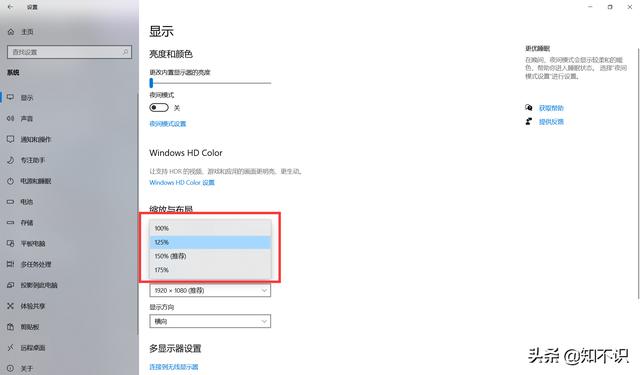Viewport: 640px width, 375px height.
Task: Open 通知和操作 notifications icon in sidebar
Action: [11, 139]
